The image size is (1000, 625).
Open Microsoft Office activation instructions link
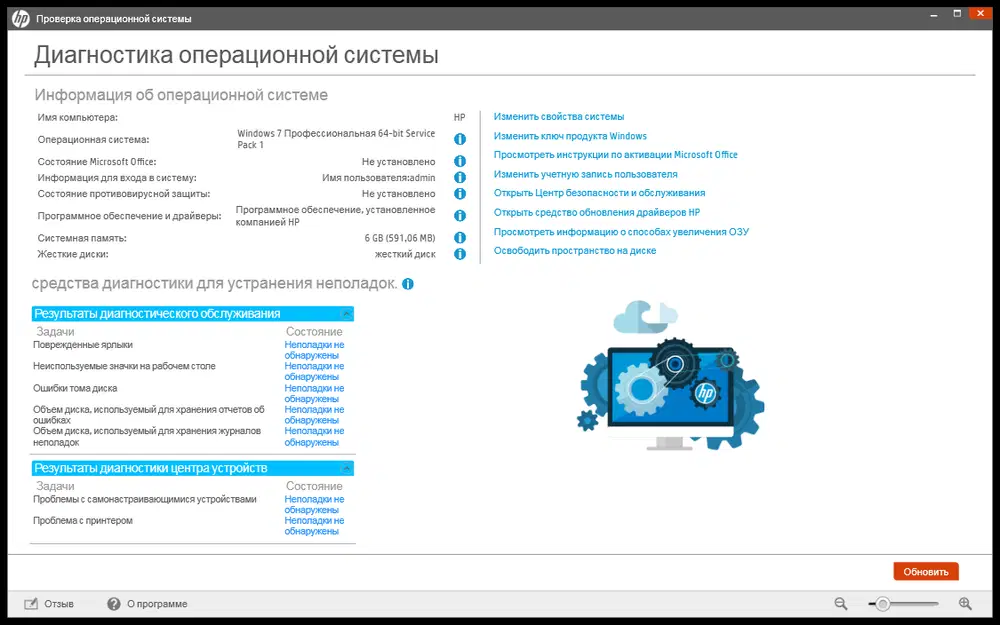tap(615, 154)
